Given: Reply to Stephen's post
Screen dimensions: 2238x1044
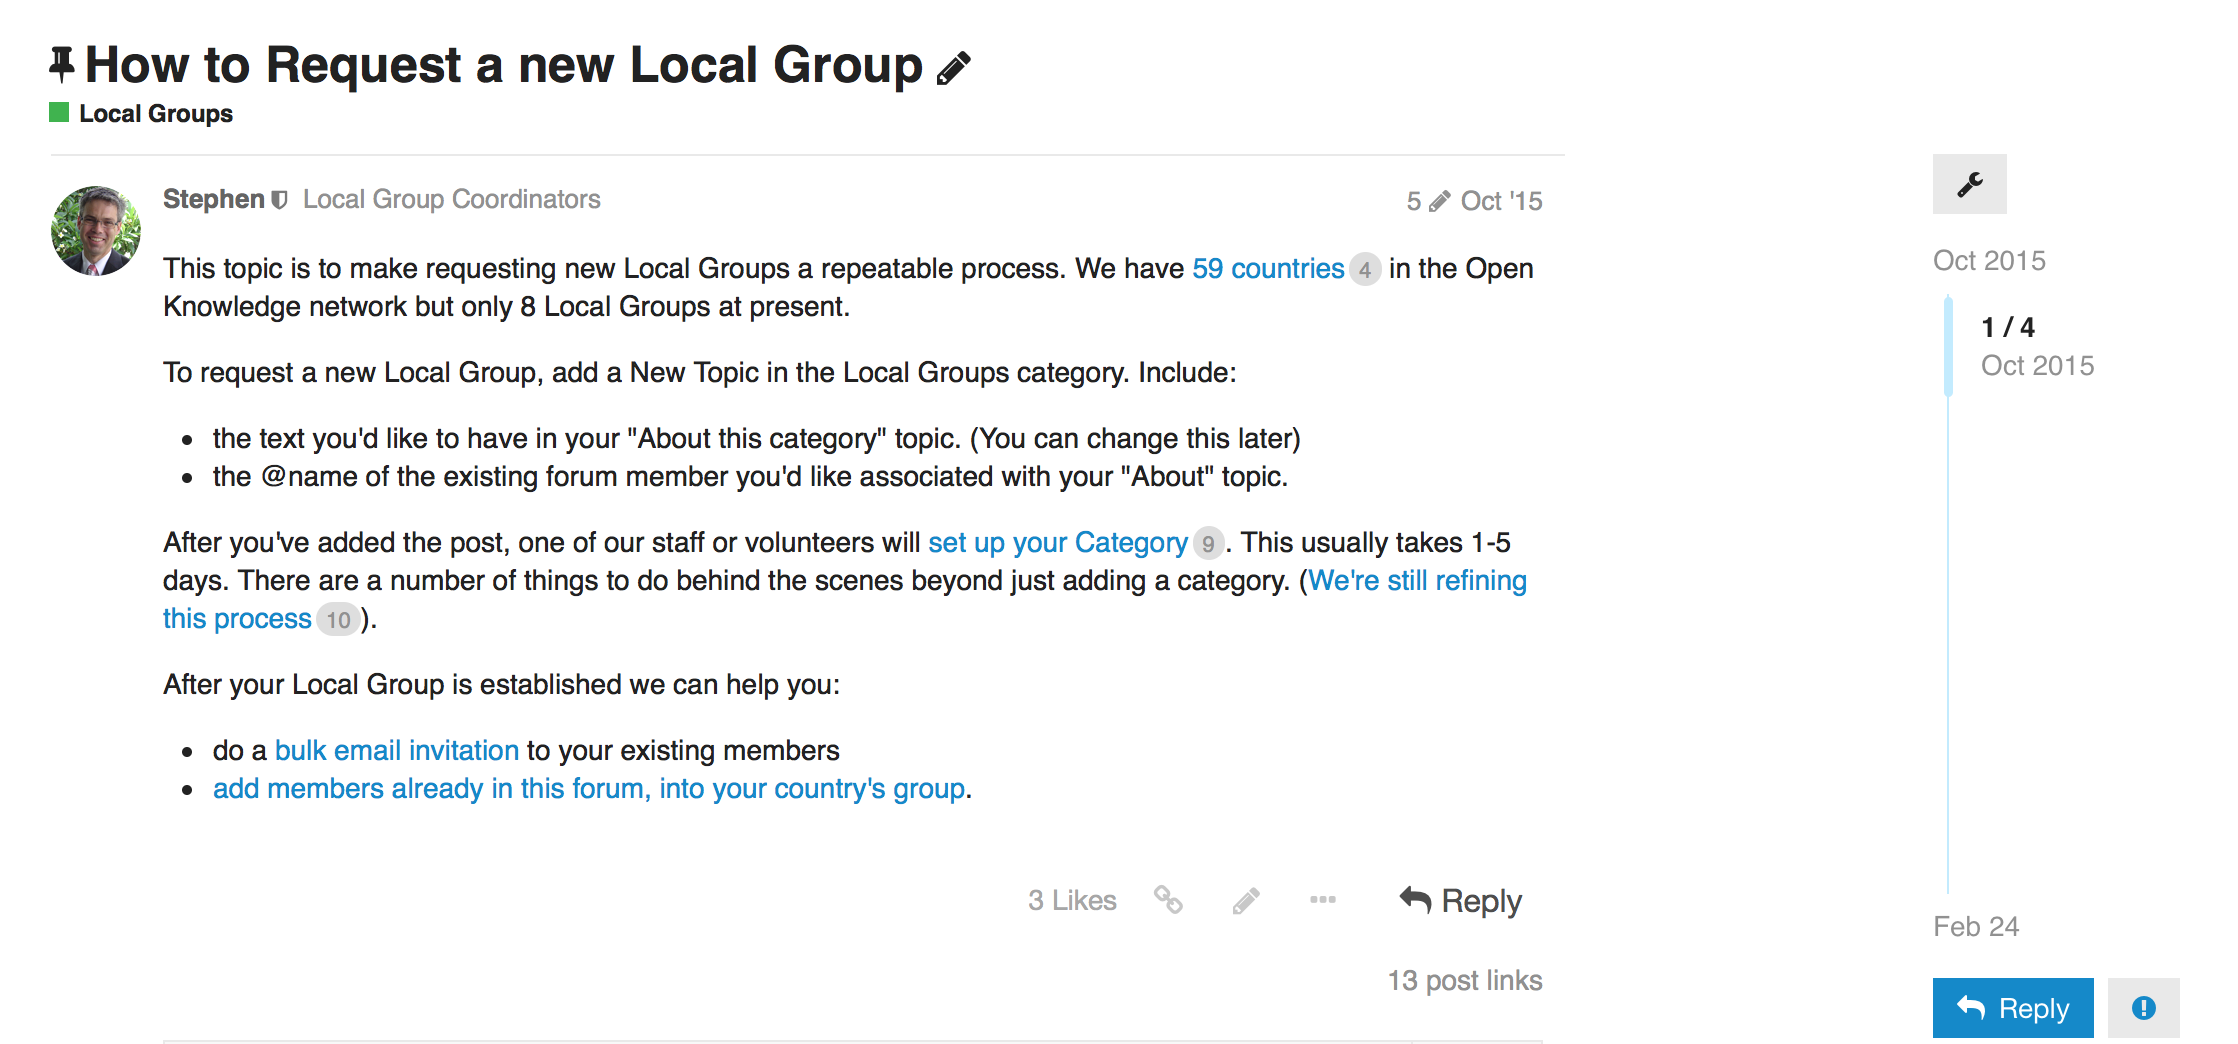Looking at the screenshot, I should [1460, 900].
